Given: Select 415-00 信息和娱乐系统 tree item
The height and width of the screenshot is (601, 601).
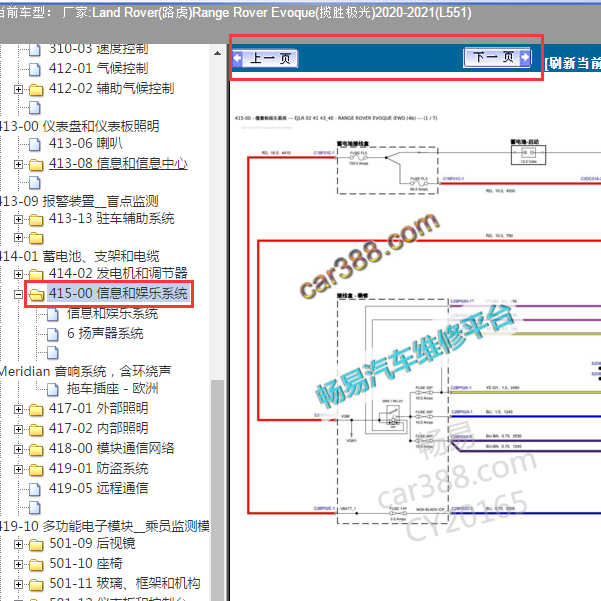Looking at the screenshot, I should [x=118, y=293].
